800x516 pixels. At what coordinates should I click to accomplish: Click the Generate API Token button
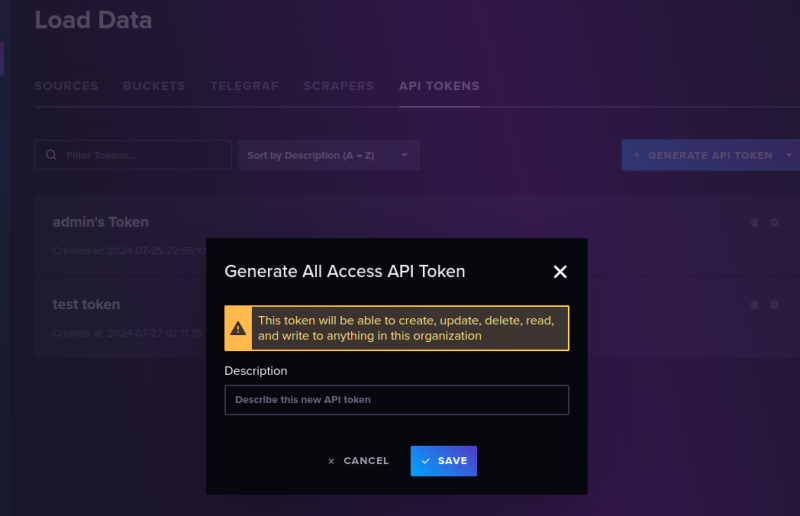(x=702, y=155)
